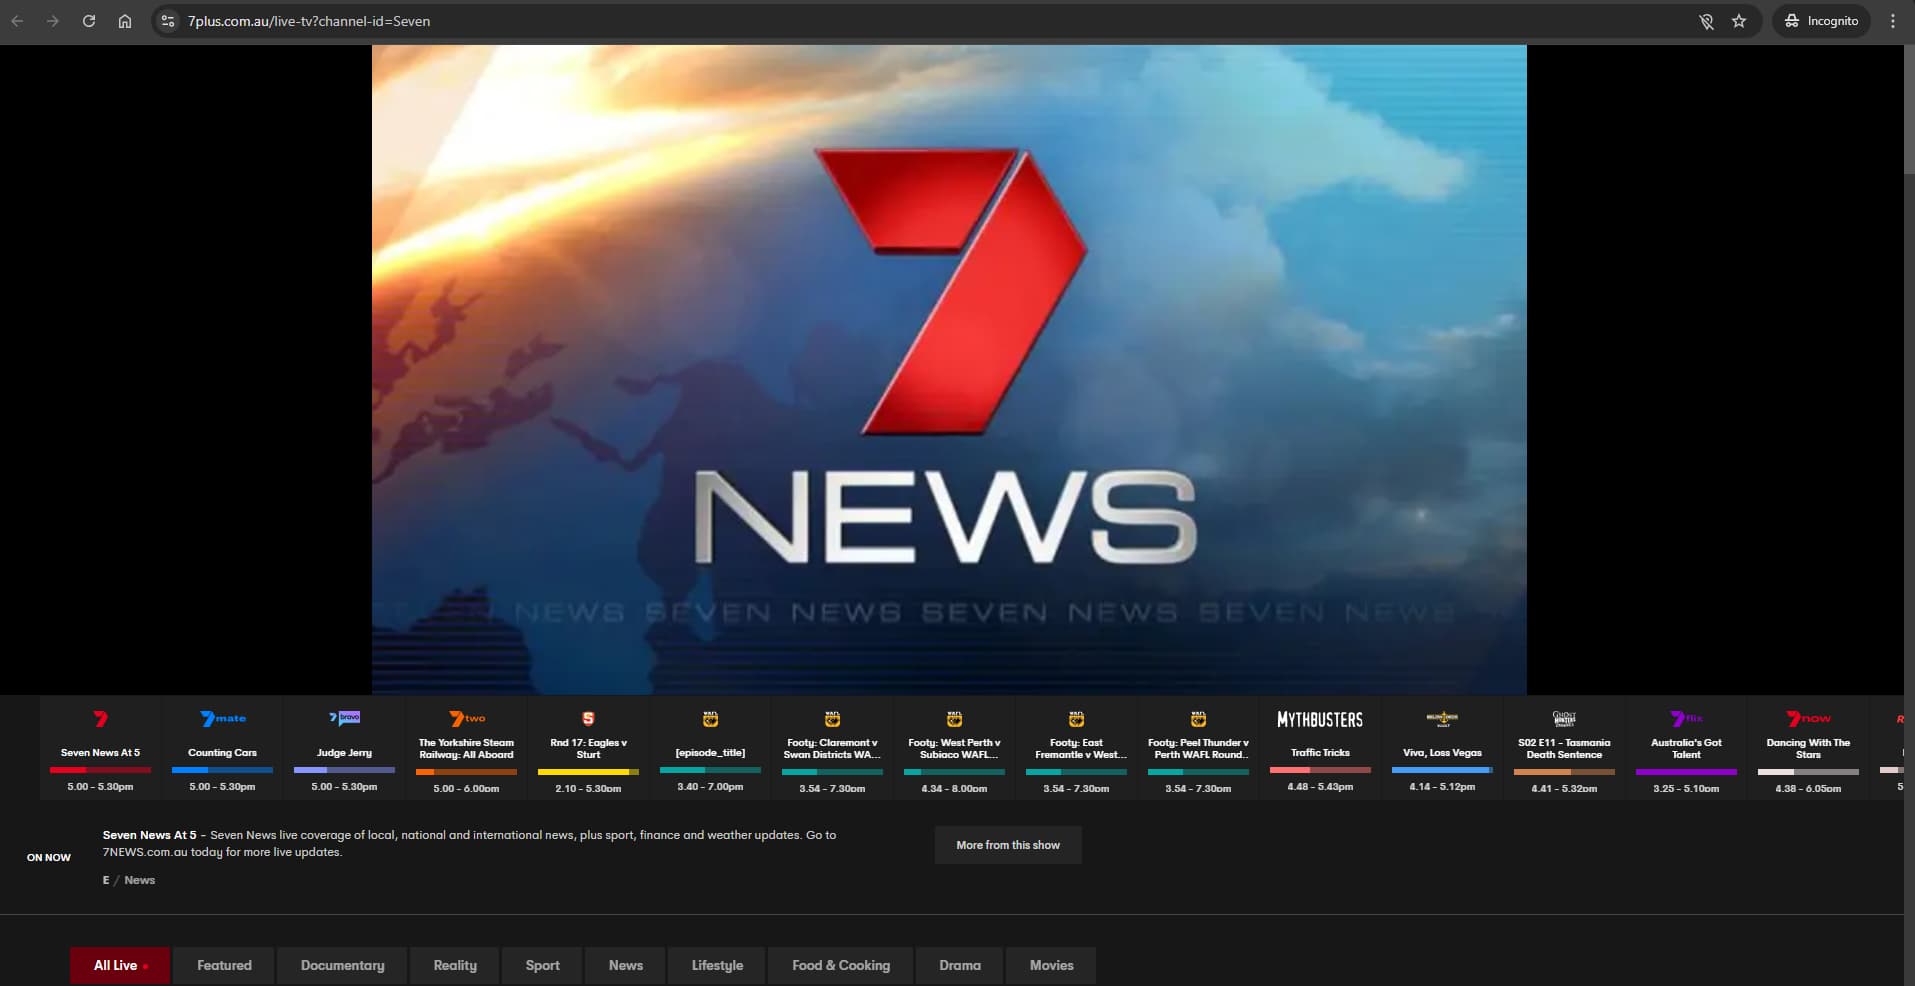Click the 7mate channel logo
Screen dimensions: 1915x986
click(222, 719)
